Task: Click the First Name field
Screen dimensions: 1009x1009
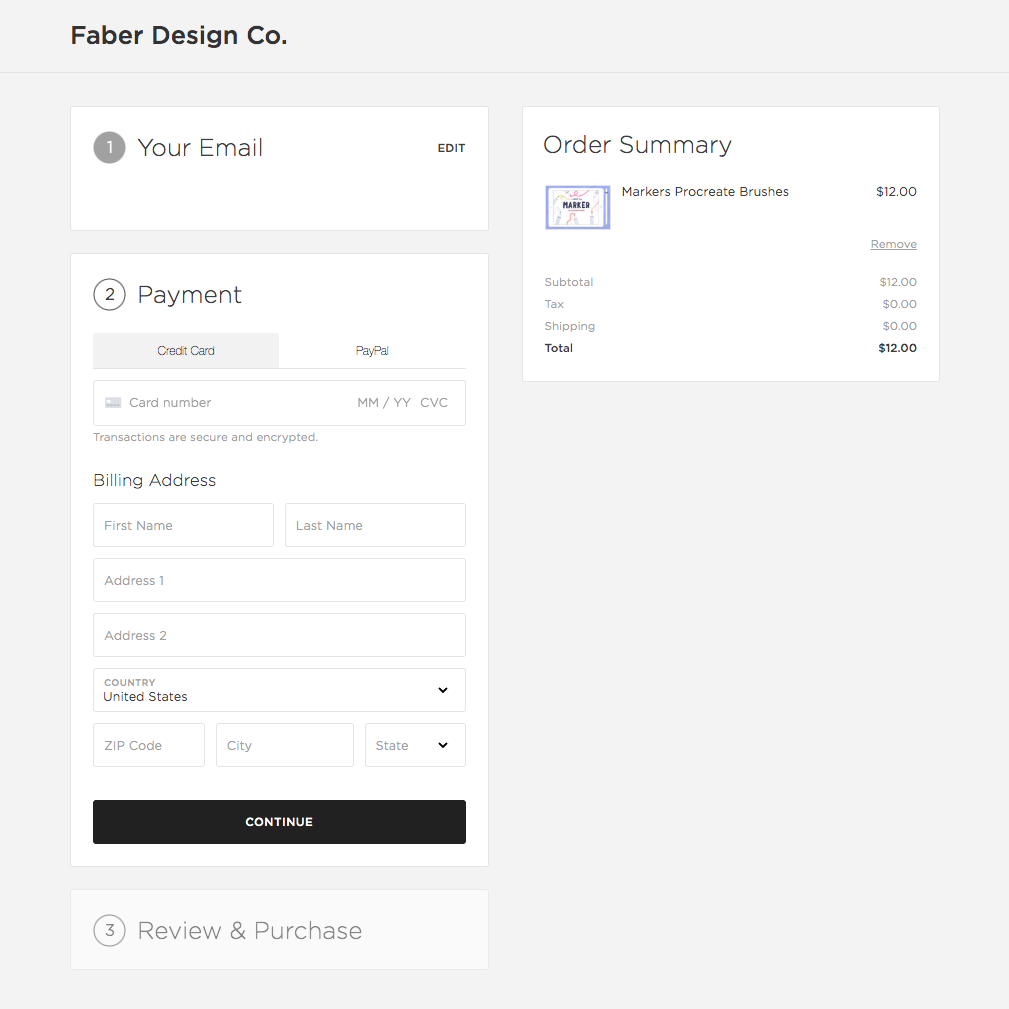Action: pos(183,525)
